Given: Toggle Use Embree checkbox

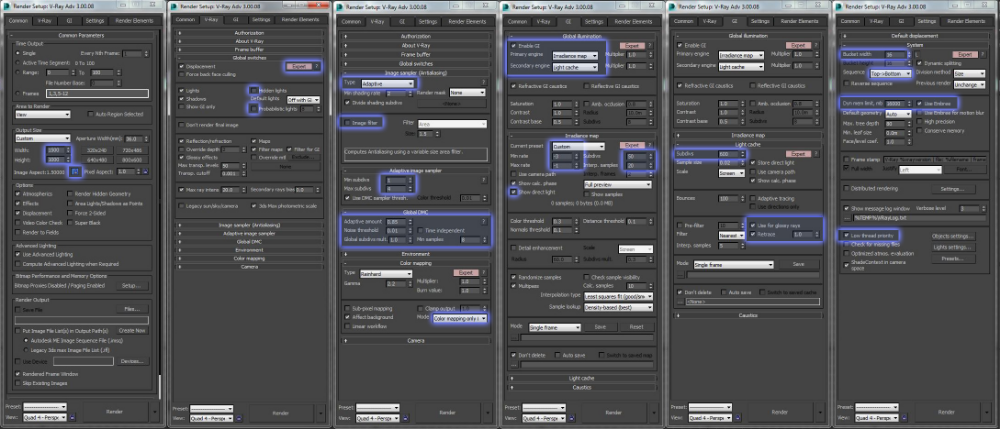Looking at the screenshot, I should tap(919, 103).
